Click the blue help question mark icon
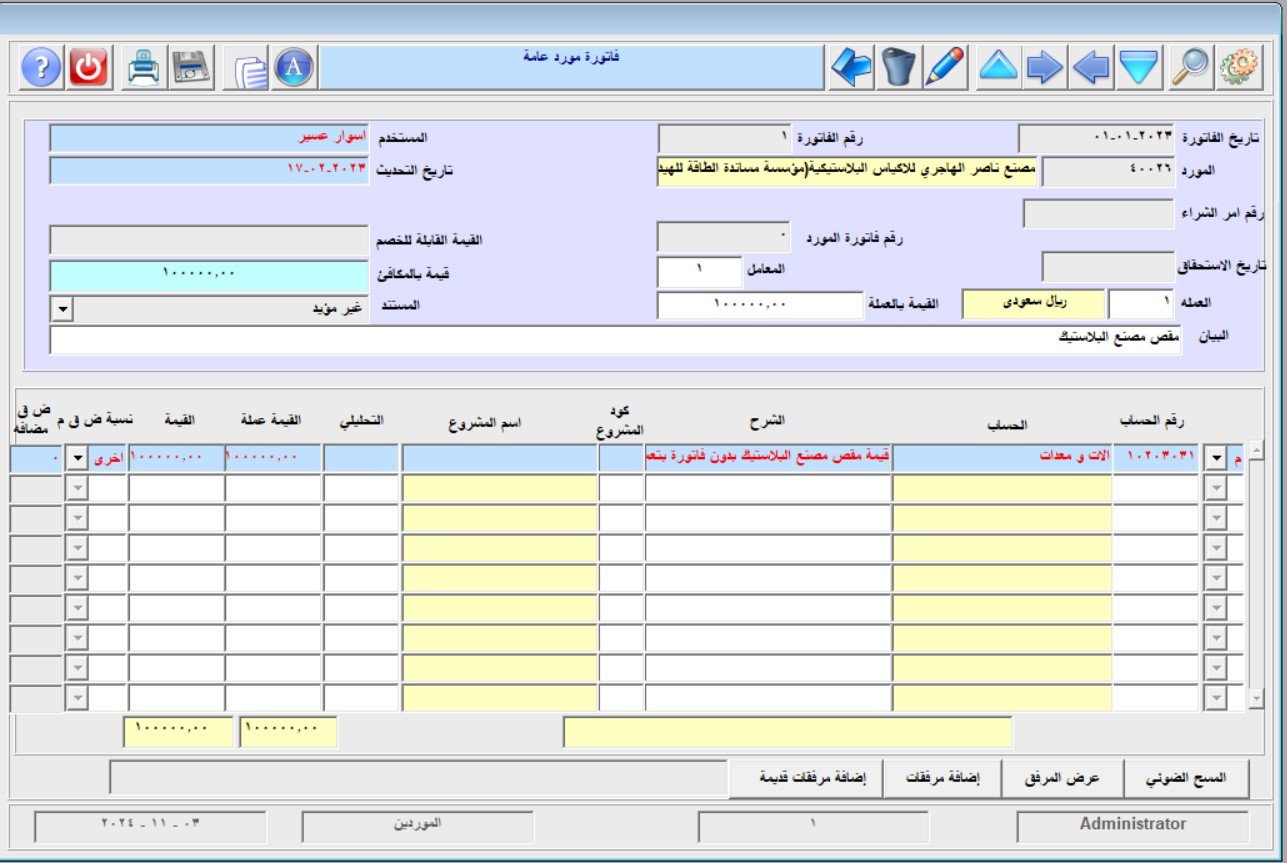This screenshot has height=863, width=1287. click(41, 68)
